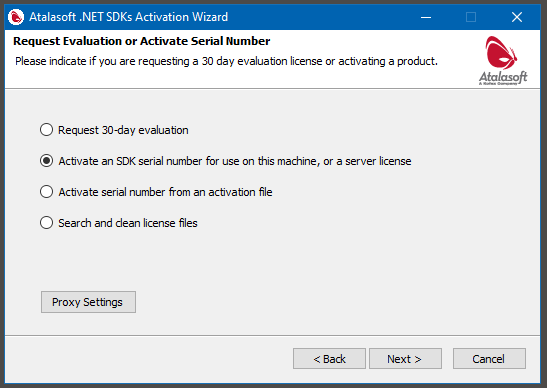Viewport: 547px width, 388px height.
Task: Click the Atalasoft app icon in title bar
Action: coord(16,17)
